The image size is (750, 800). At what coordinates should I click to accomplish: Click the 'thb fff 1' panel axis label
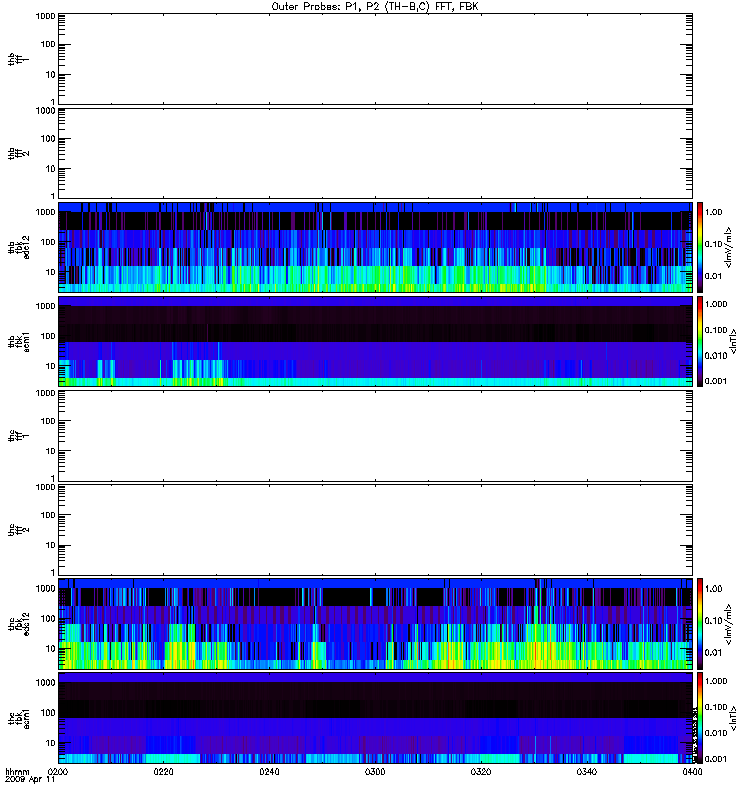(19, 59)
